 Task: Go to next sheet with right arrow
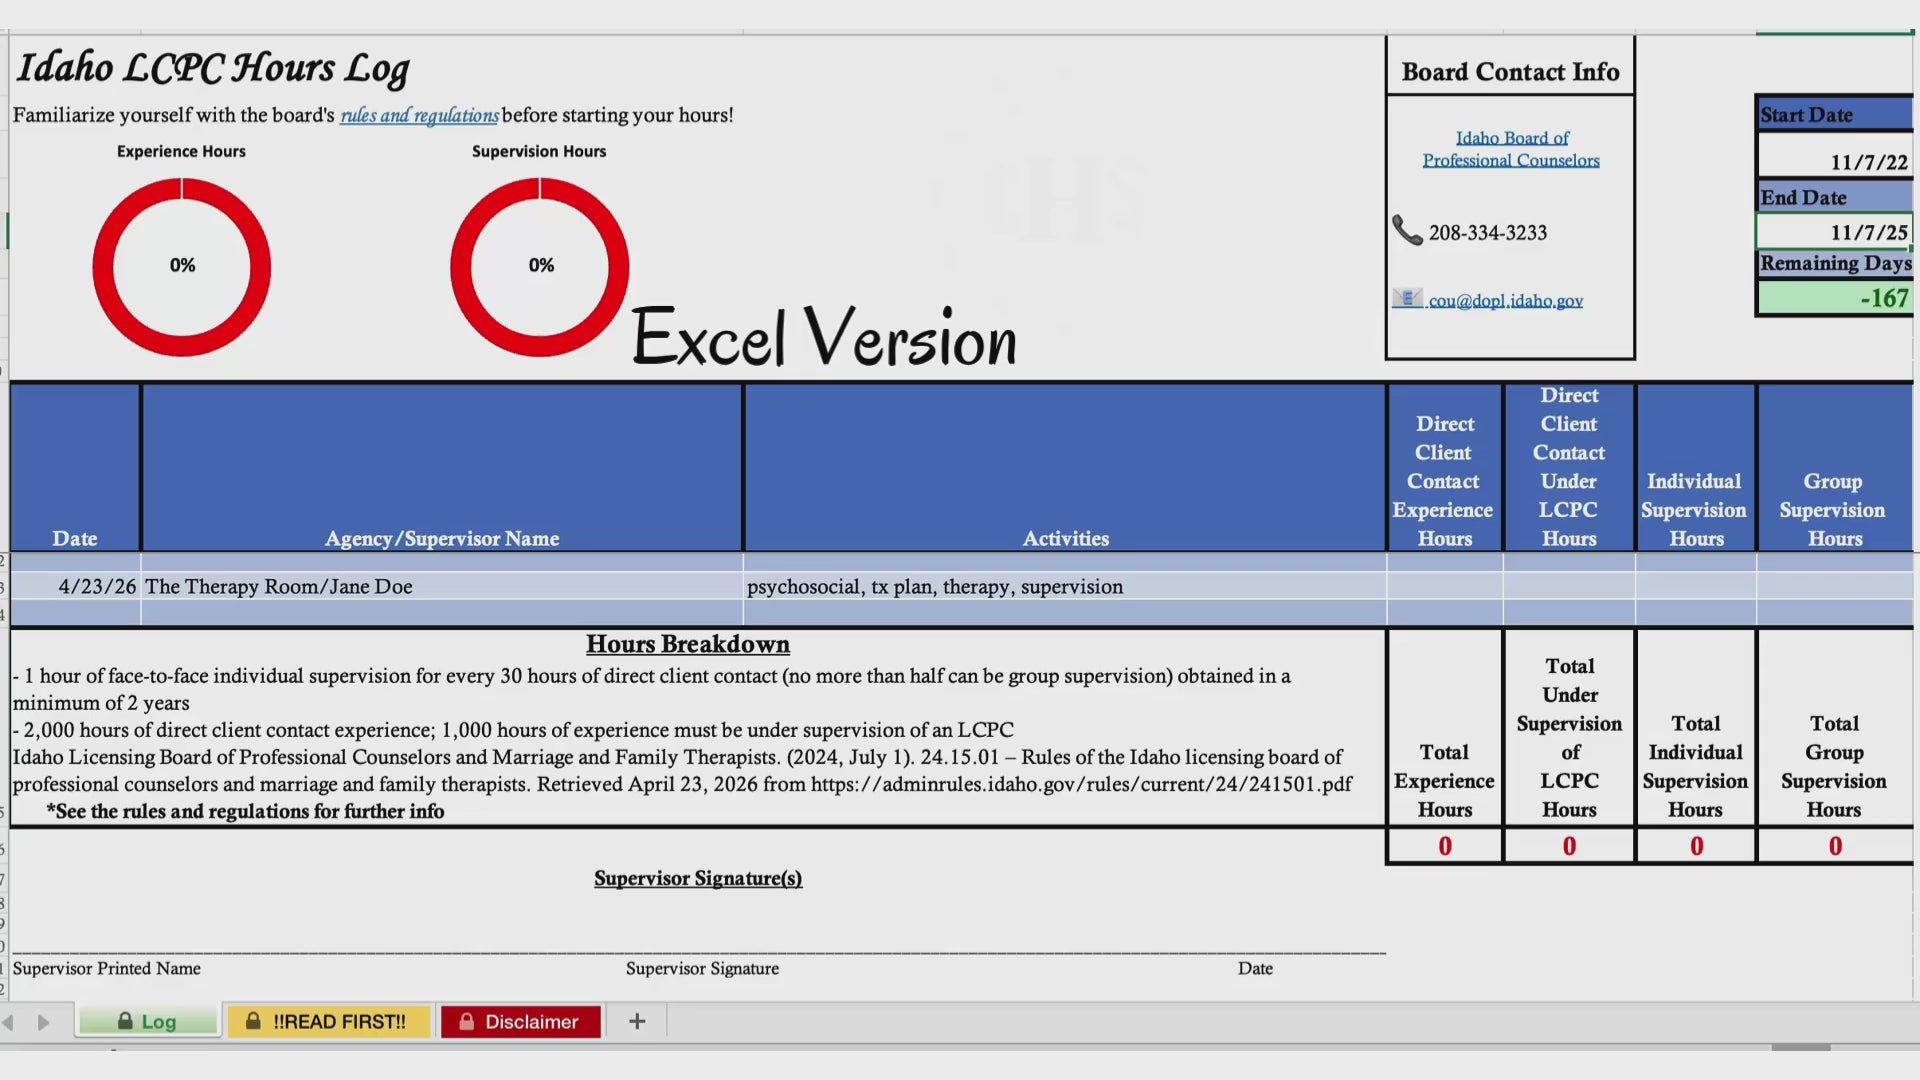pyautogui.click(x=43, y=1022)
